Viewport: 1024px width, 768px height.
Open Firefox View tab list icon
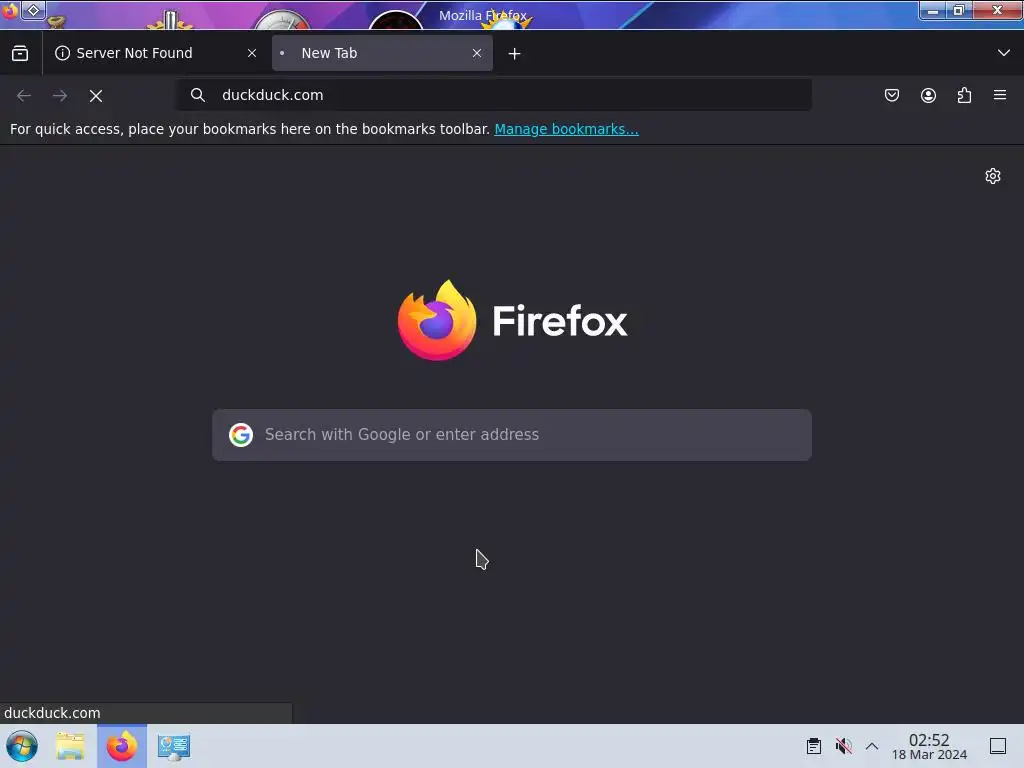click(x=20, y=53)
